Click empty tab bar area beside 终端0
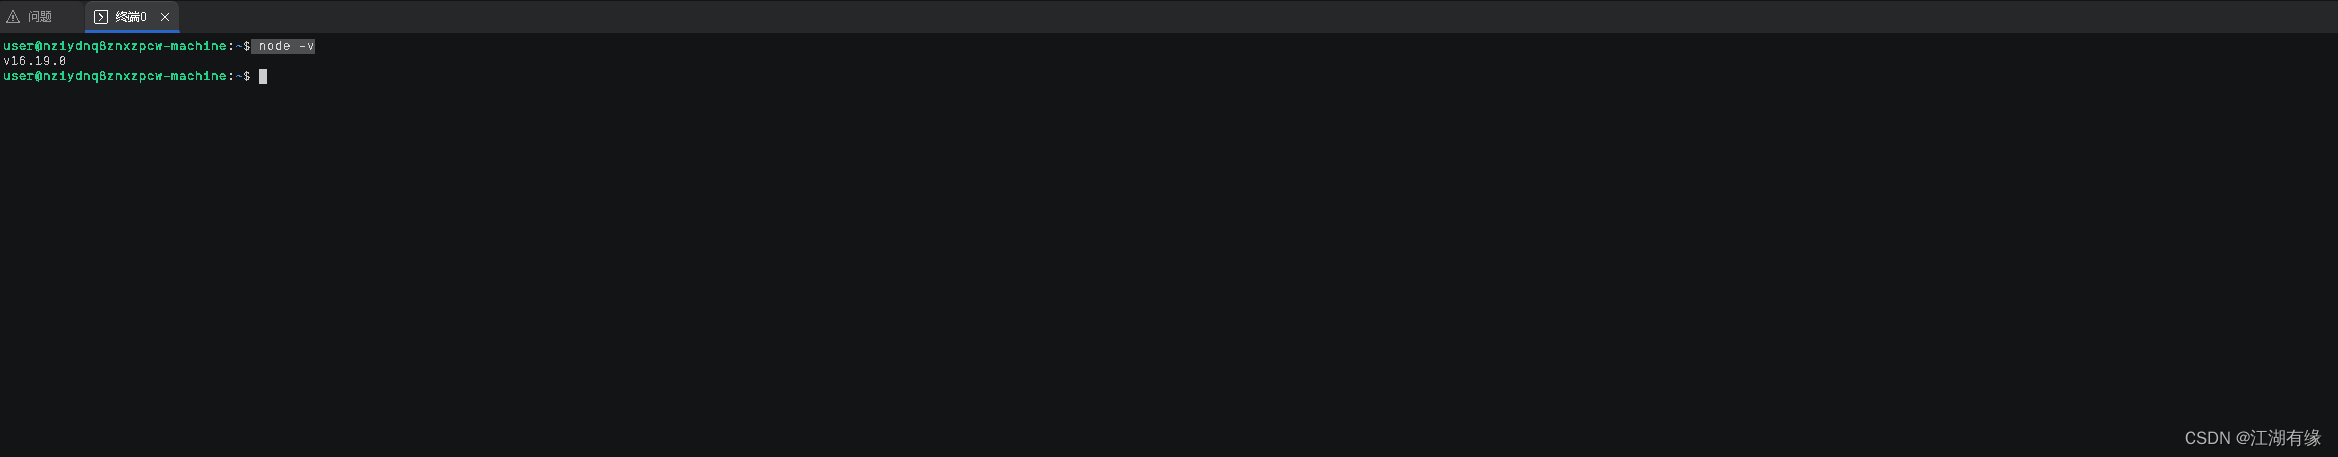This screenshot has width=2338, height=457. click(x=1200, y=17)
